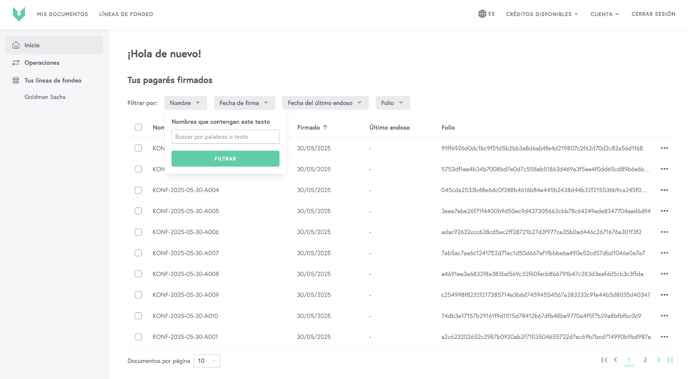Click the green app logo icon
The image size is (688, 379).
[19, 14]
